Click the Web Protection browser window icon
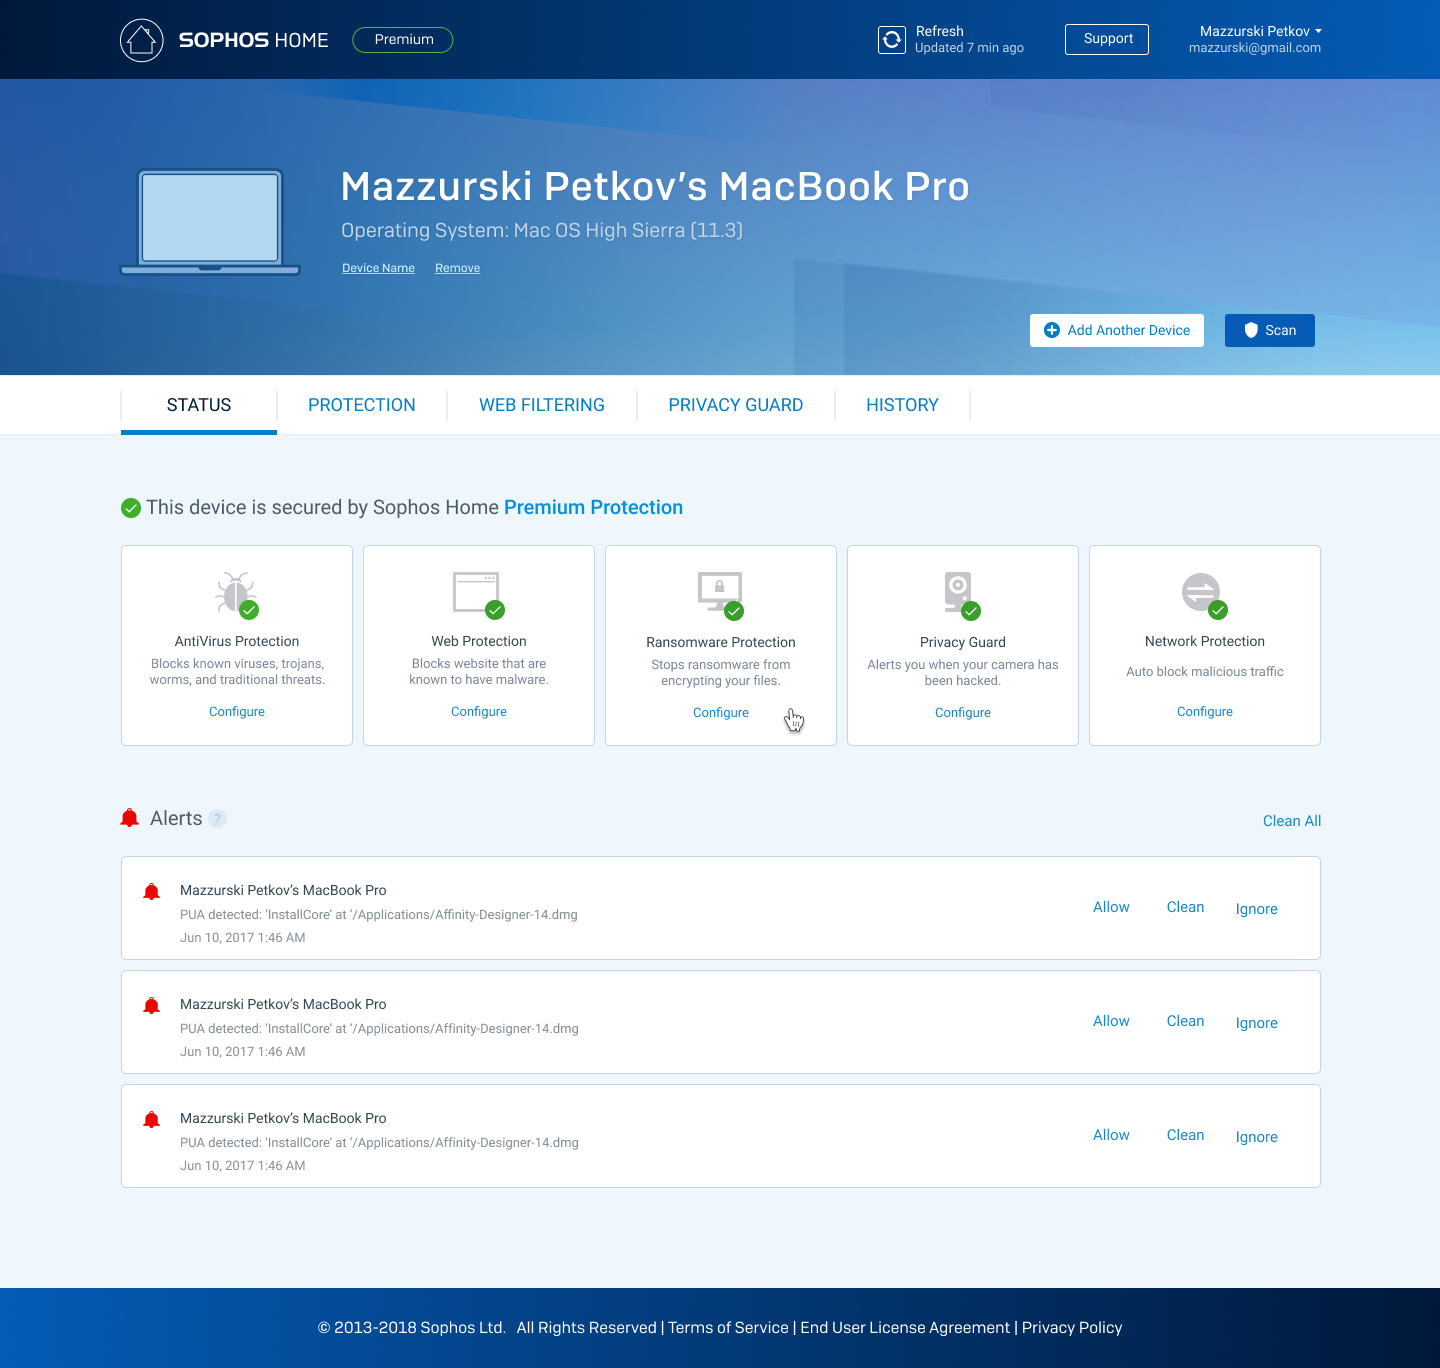1440x1368 pixels. coord(478,594)
